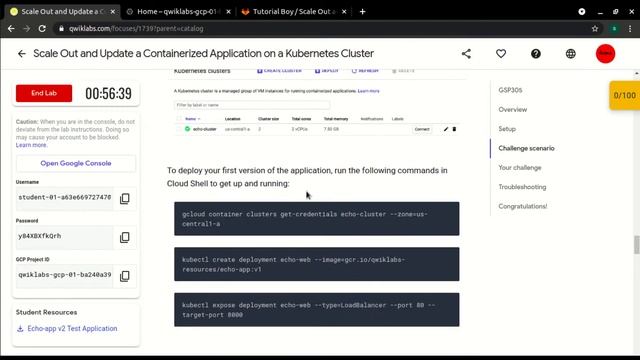Open the Chrome three-dot menu

[630, 29]
